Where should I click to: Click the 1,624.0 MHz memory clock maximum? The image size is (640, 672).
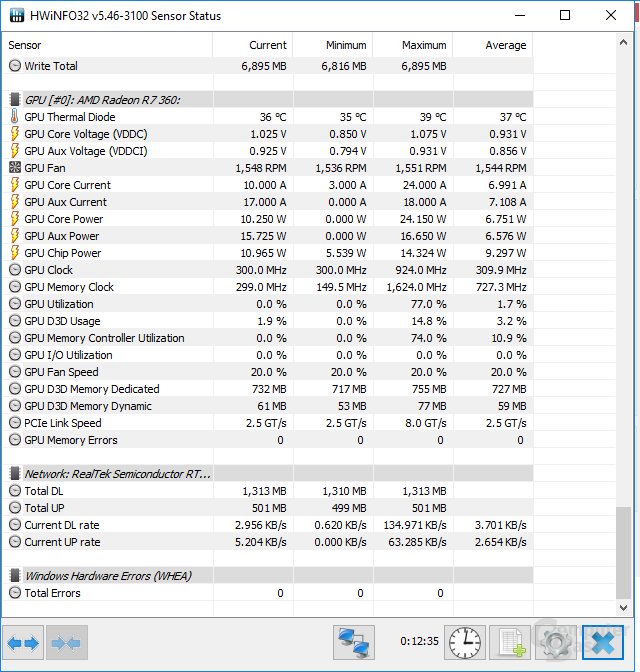pos(417,287)
